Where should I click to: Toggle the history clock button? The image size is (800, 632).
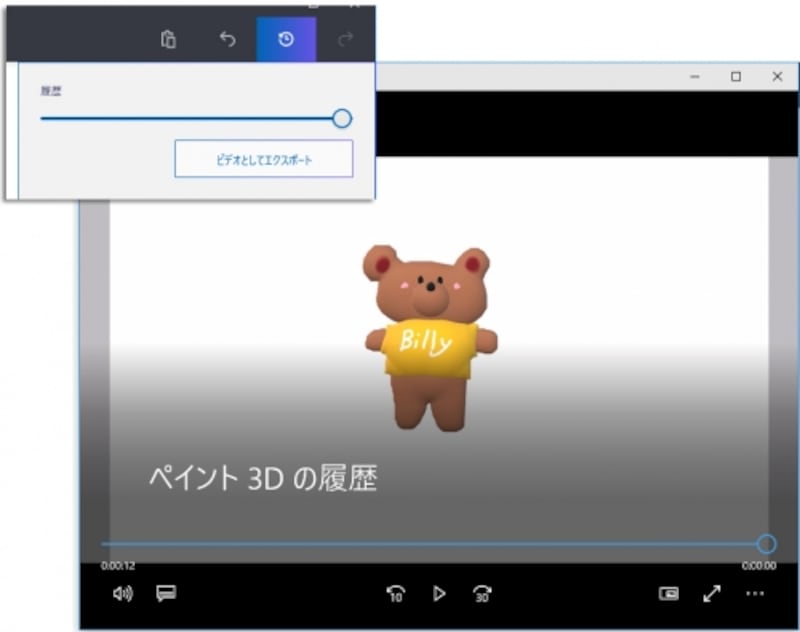click(x=286, y=39)
